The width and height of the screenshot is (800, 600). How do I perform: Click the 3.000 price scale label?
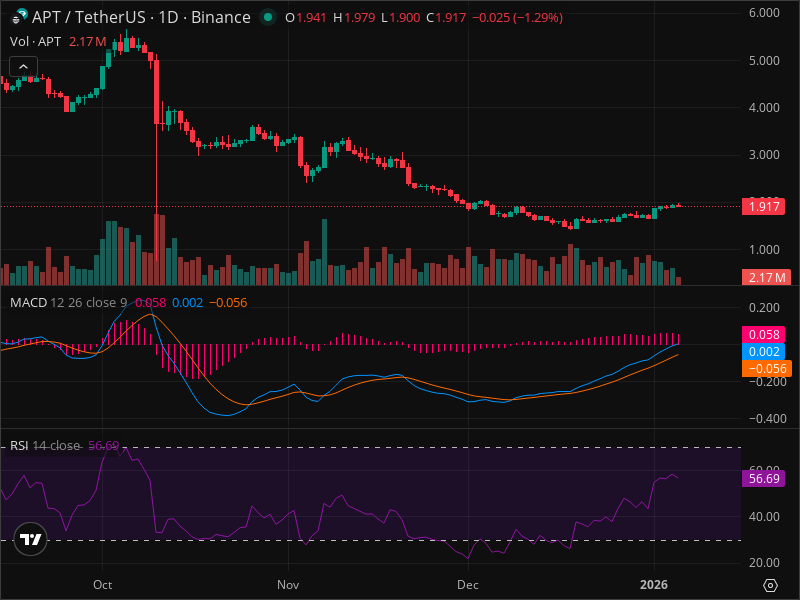[764, 155]
